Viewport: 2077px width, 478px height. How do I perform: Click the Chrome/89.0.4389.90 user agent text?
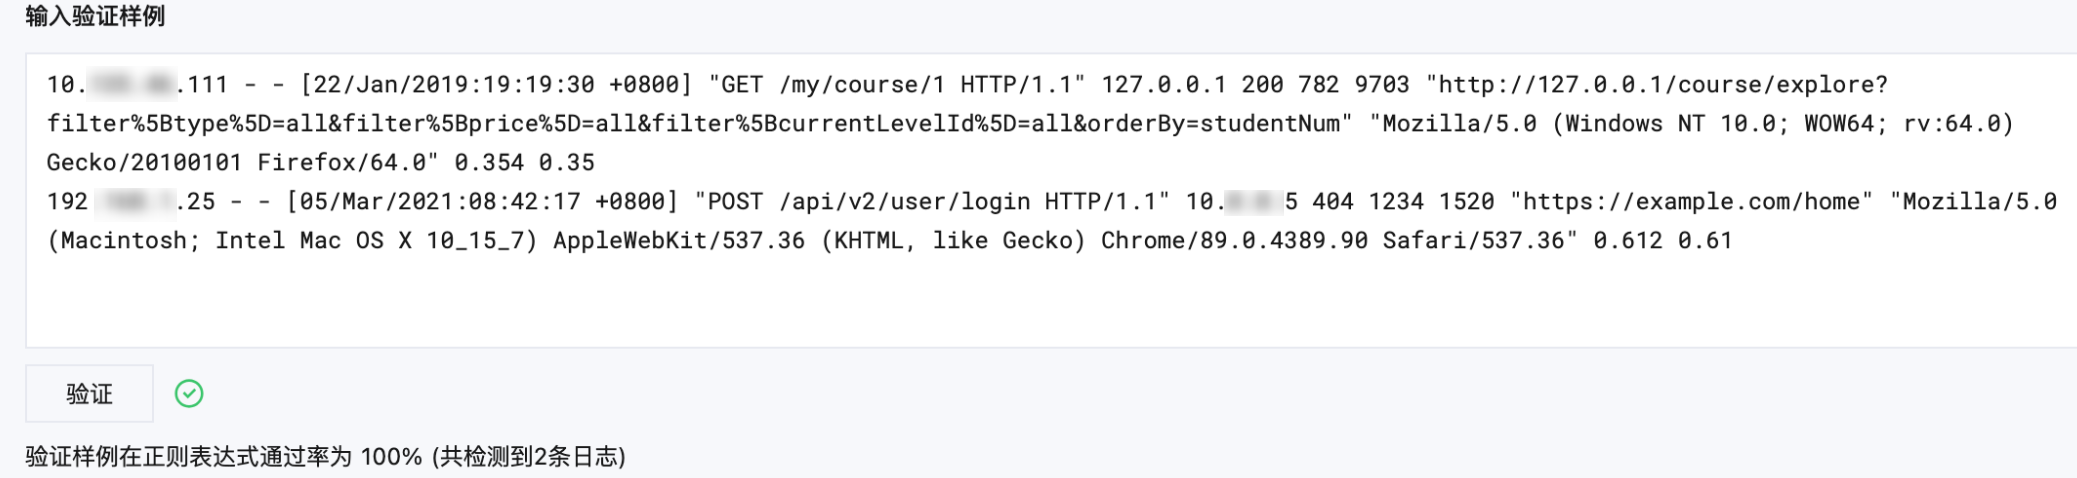point(1234,241)
